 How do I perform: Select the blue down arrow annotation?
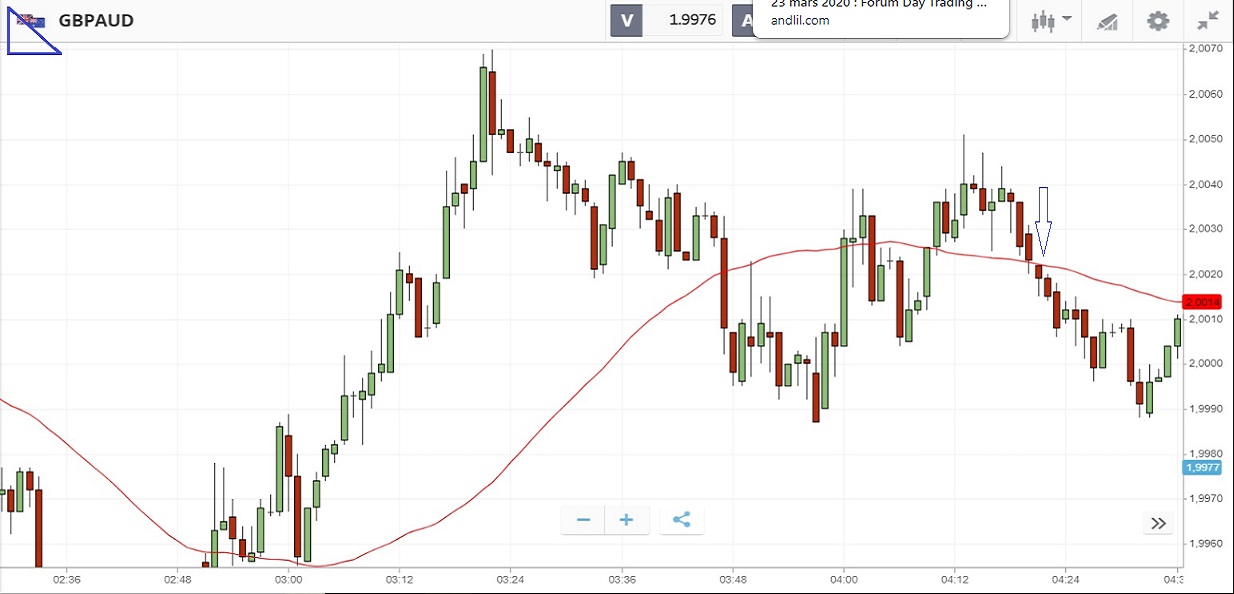point(1043,220)
